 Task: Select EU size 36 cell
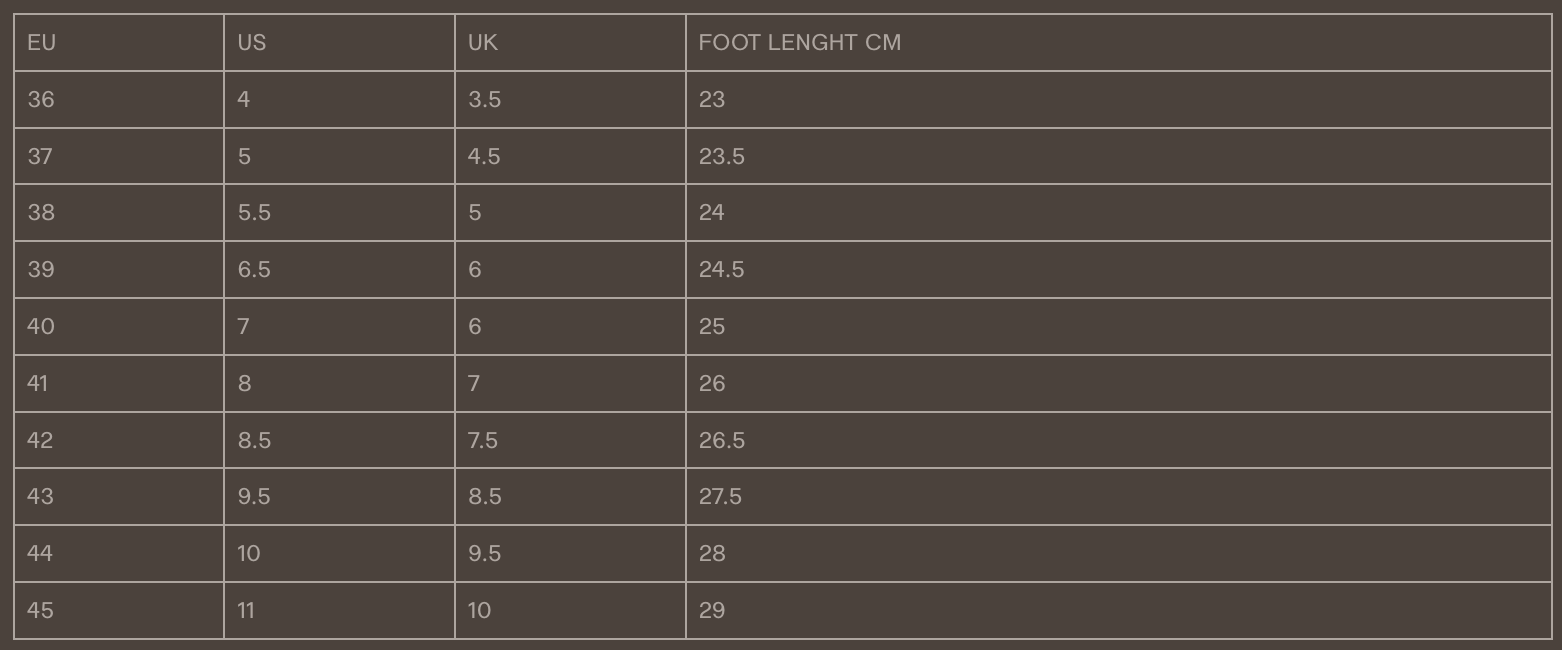[x=41, y=100]
